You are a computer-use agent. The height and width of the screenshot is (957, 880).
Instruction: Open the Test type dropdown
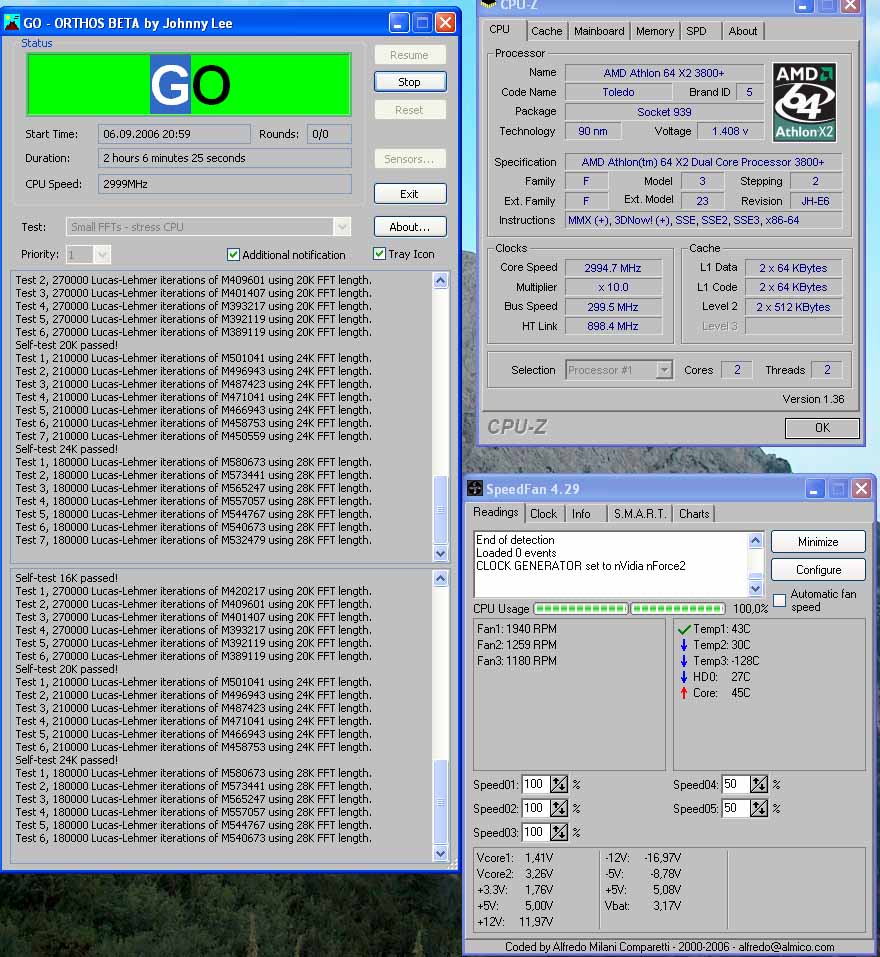point(342,227)
